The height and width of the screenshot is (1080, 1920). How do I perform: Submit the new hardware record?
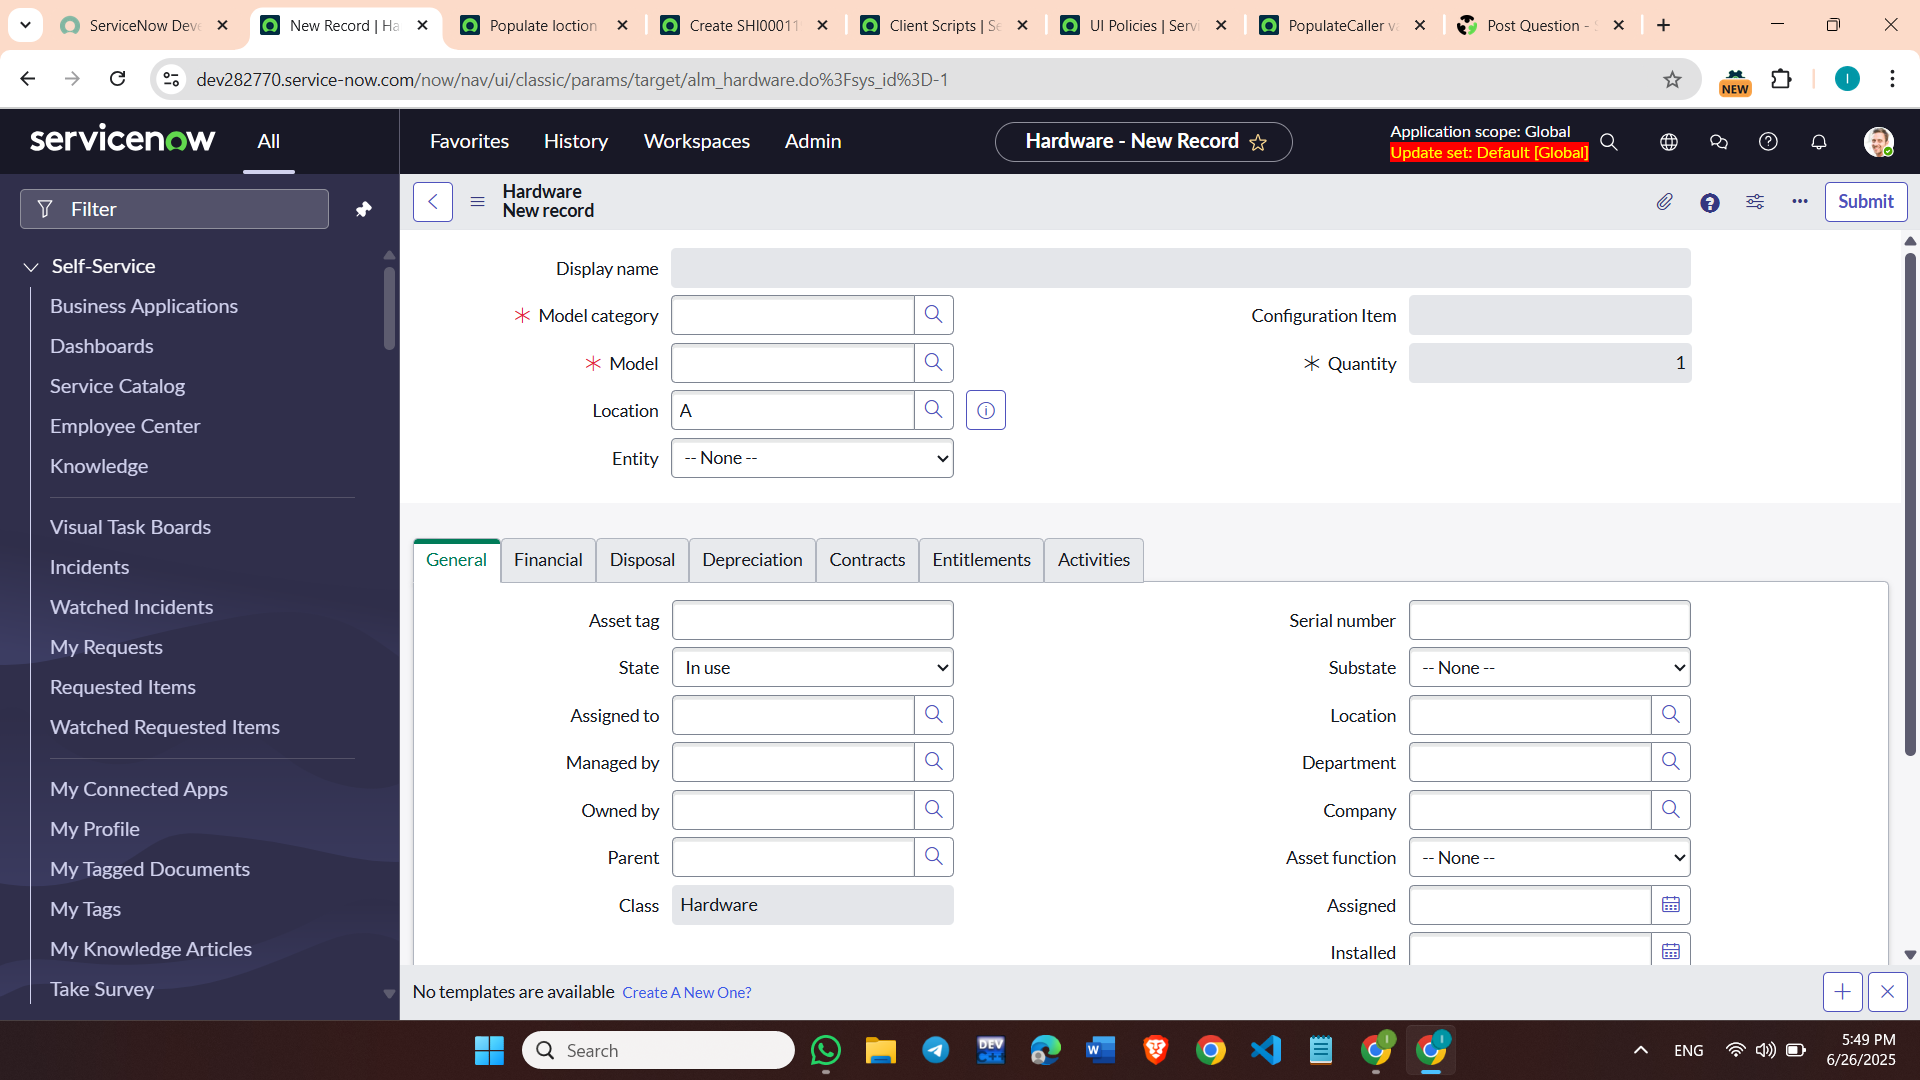click(1866, 202)
